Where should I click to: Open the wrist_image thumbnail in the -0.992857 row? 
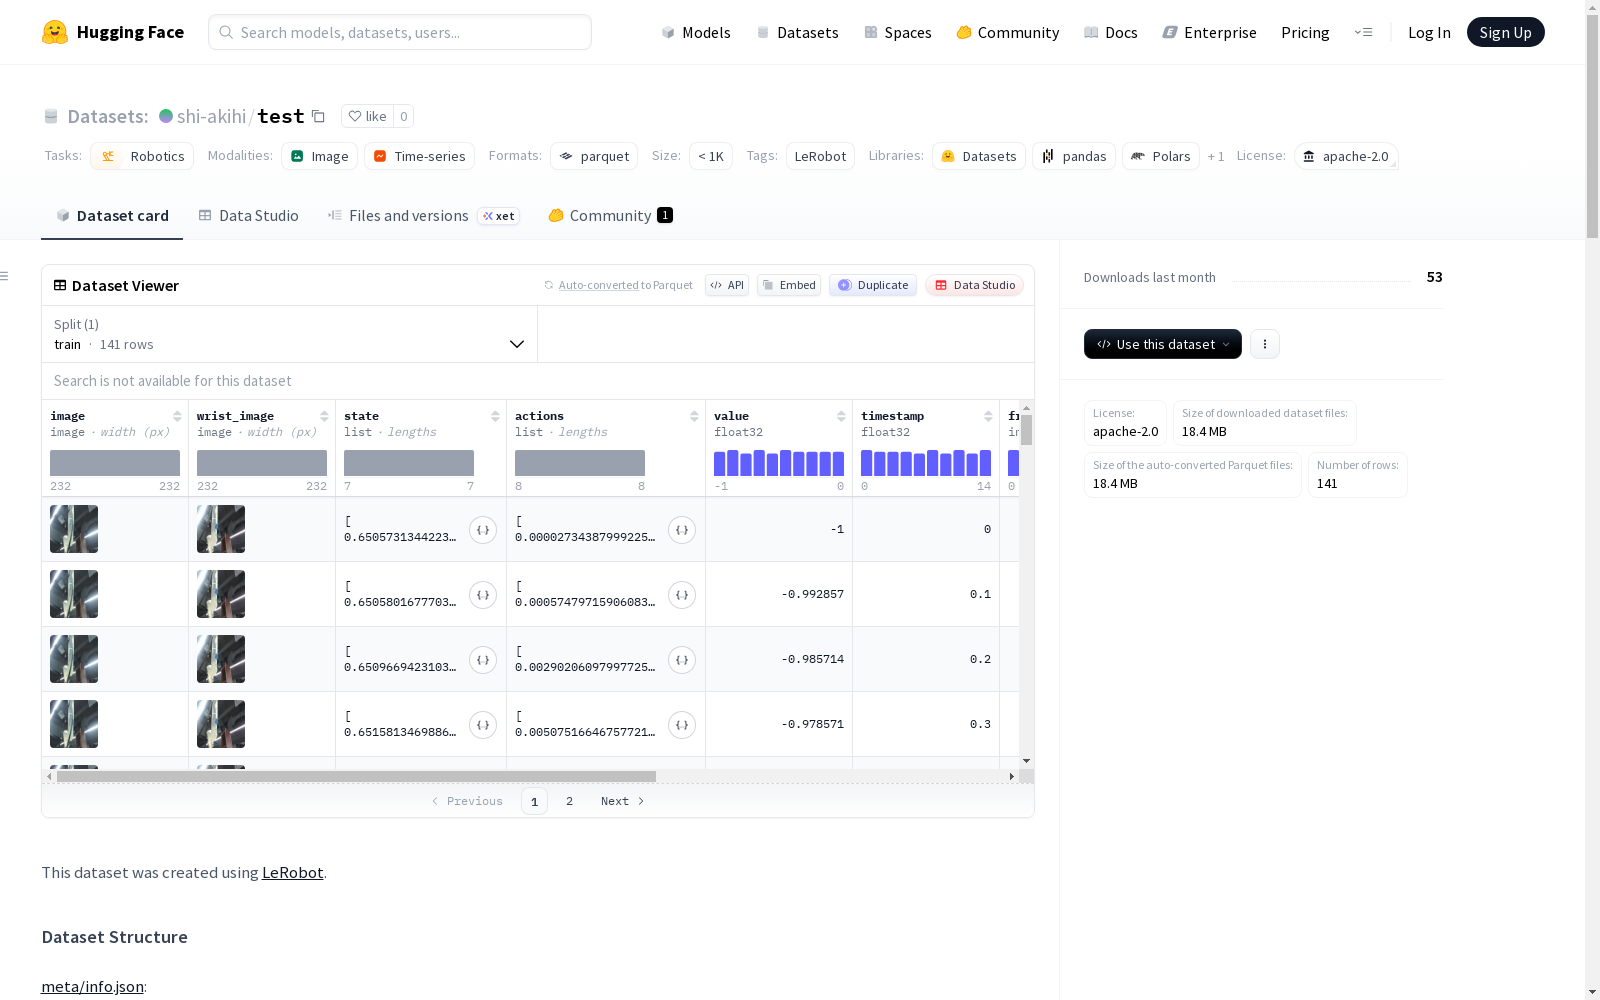pos(221,594)
